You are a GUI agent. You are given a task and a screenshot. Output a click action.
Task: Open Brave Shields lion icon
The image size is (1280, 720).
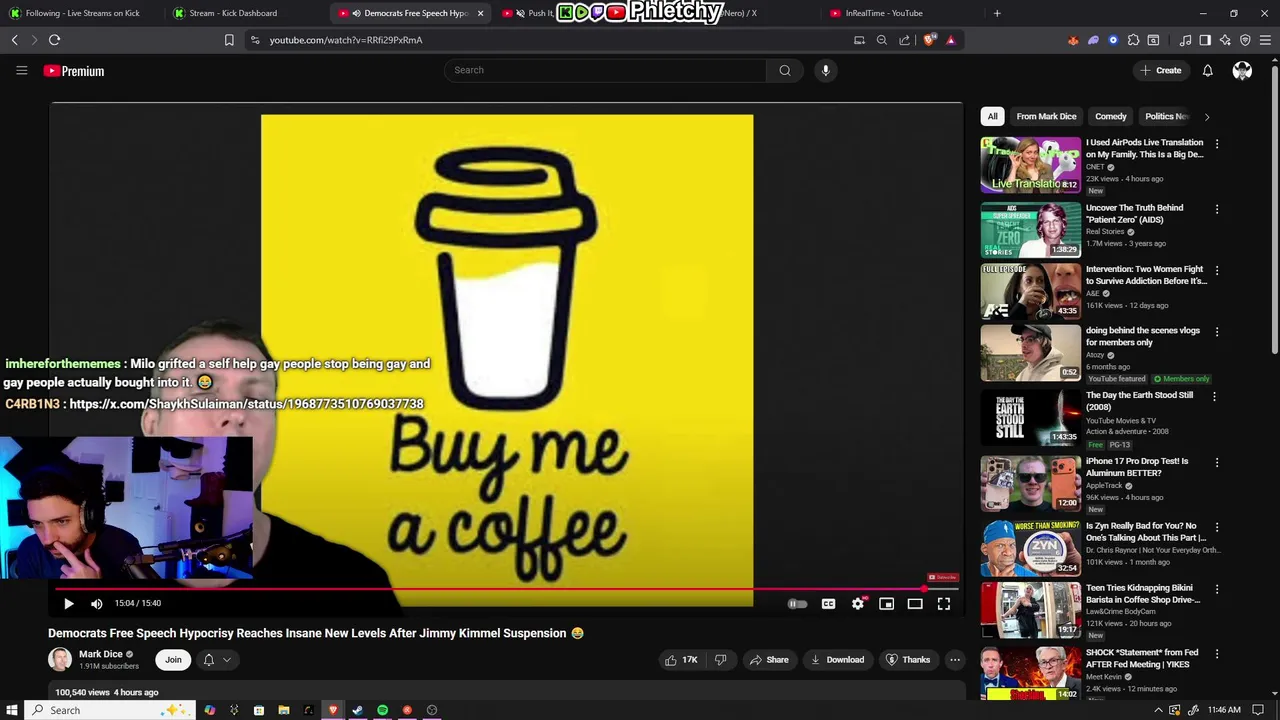pyautogui.click(x=929, y=40)
